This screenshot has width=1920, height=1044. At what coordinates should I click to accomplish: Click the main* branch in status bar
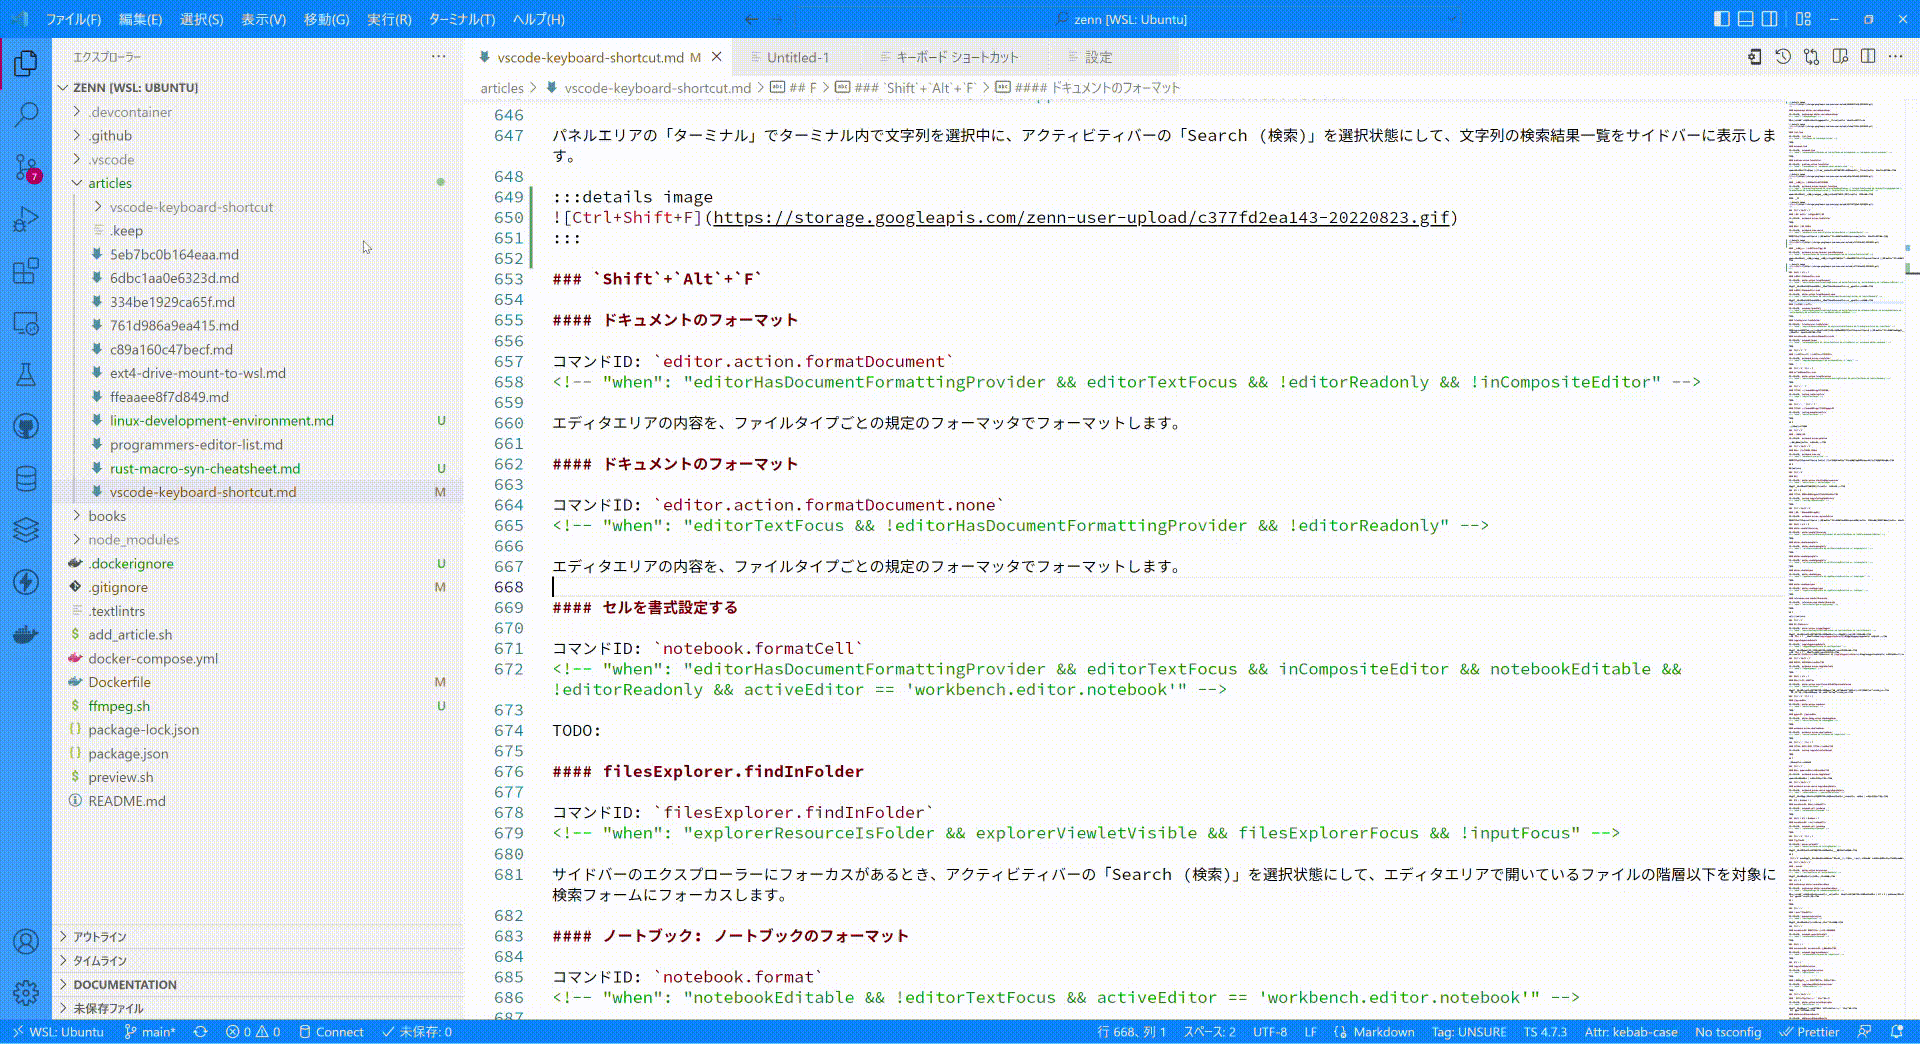(150, 1032)
